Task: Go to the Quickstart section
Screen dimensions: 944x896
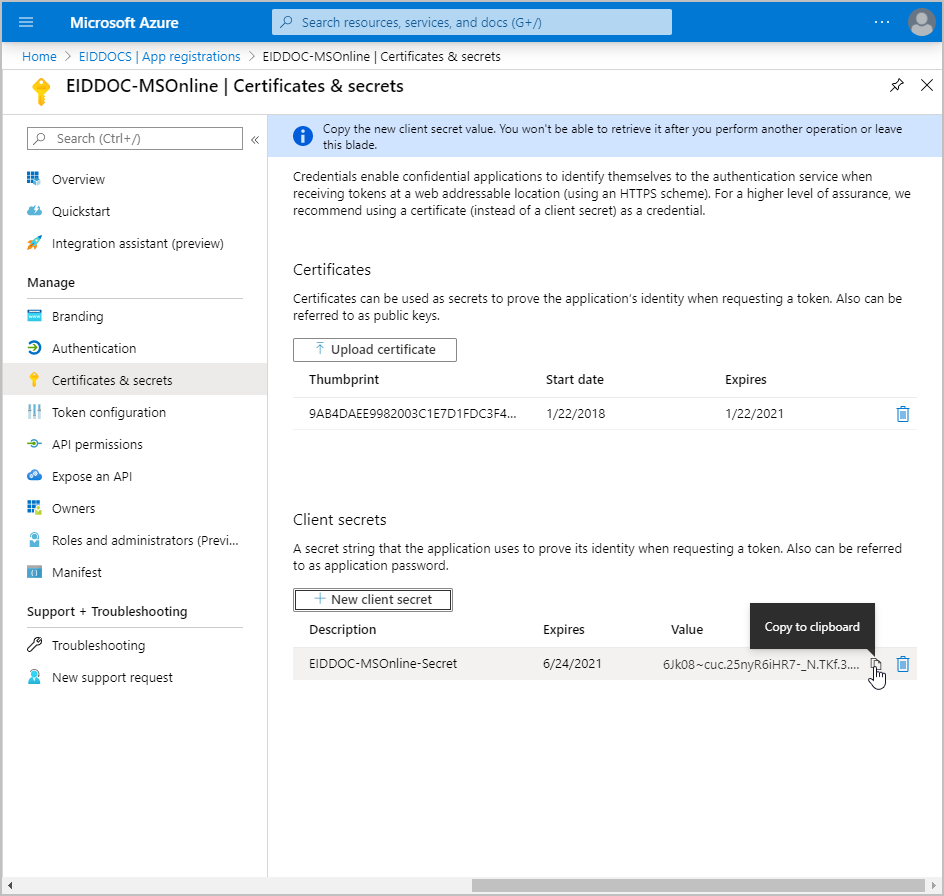Action: 80,212
